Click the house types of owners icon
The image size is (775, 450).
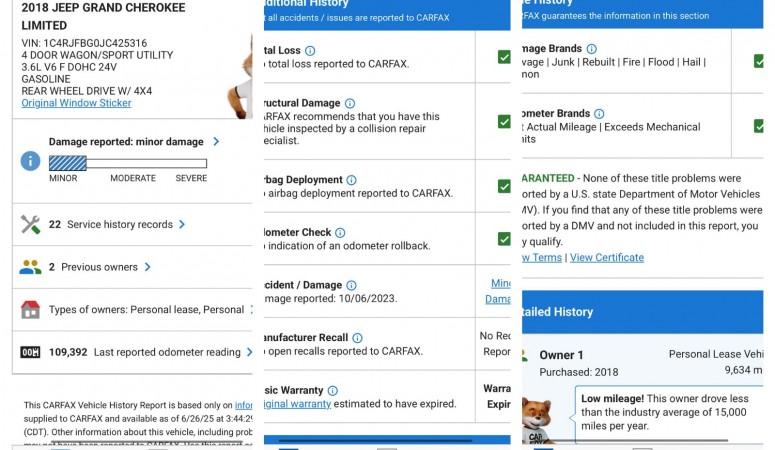click(30, 310)
